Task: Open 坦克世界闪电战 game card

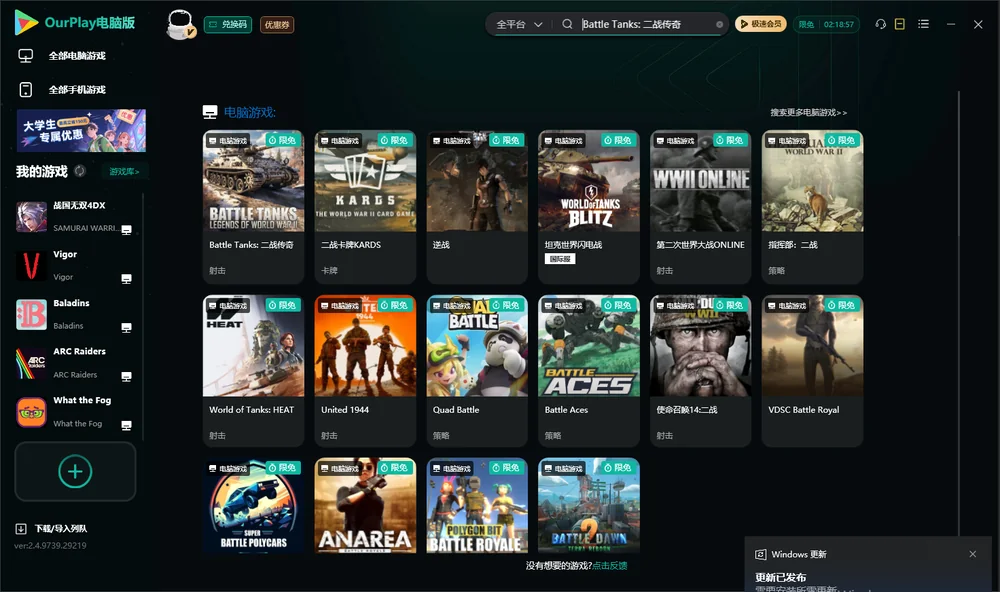Action: (589, 207)
